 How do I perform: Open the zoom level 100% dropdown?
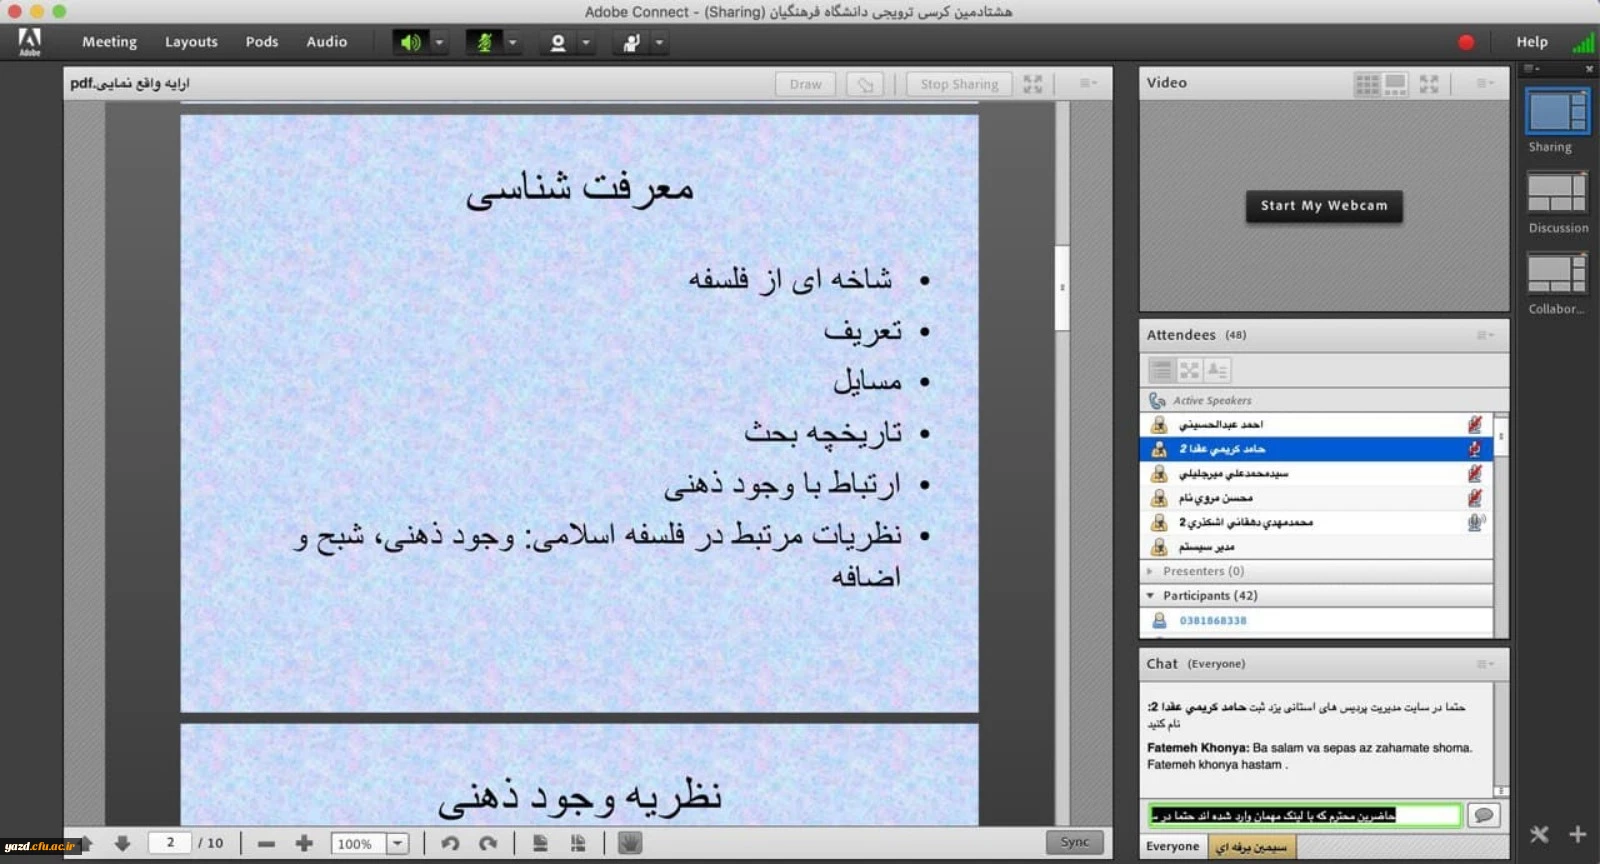398,843
